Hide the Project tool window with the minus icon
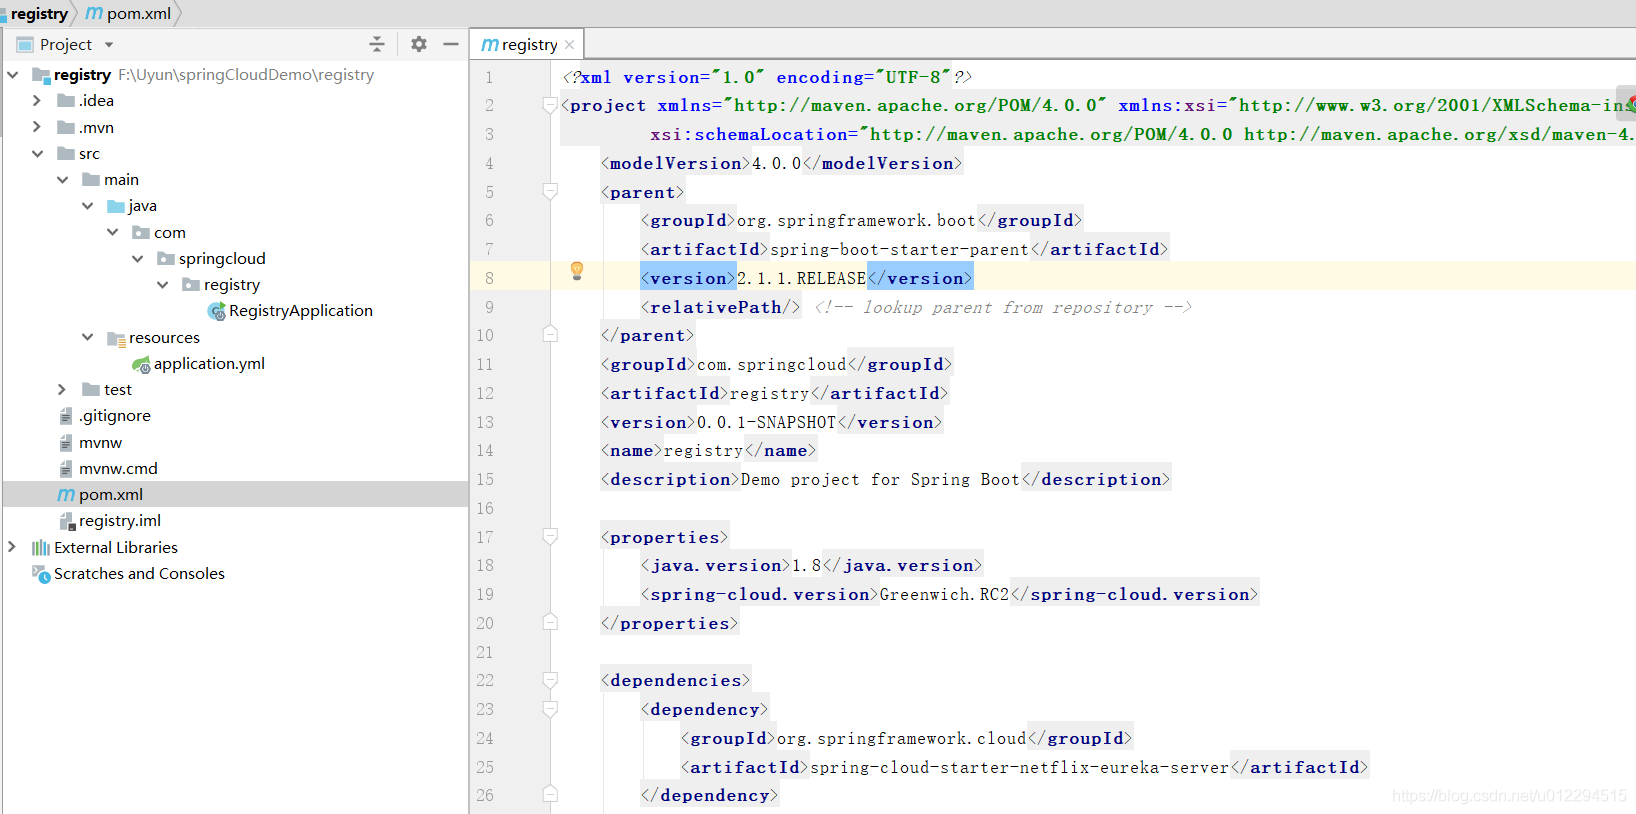Viewport: 1636px width, 814px height. coord(451,44)
